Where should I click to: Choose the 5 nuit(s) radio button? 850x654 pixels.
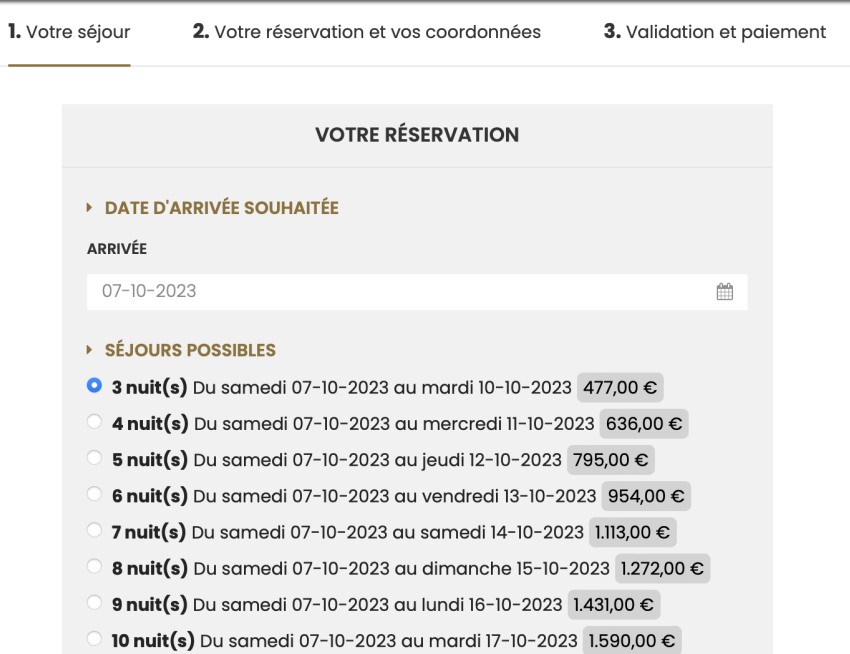(94, 458)
